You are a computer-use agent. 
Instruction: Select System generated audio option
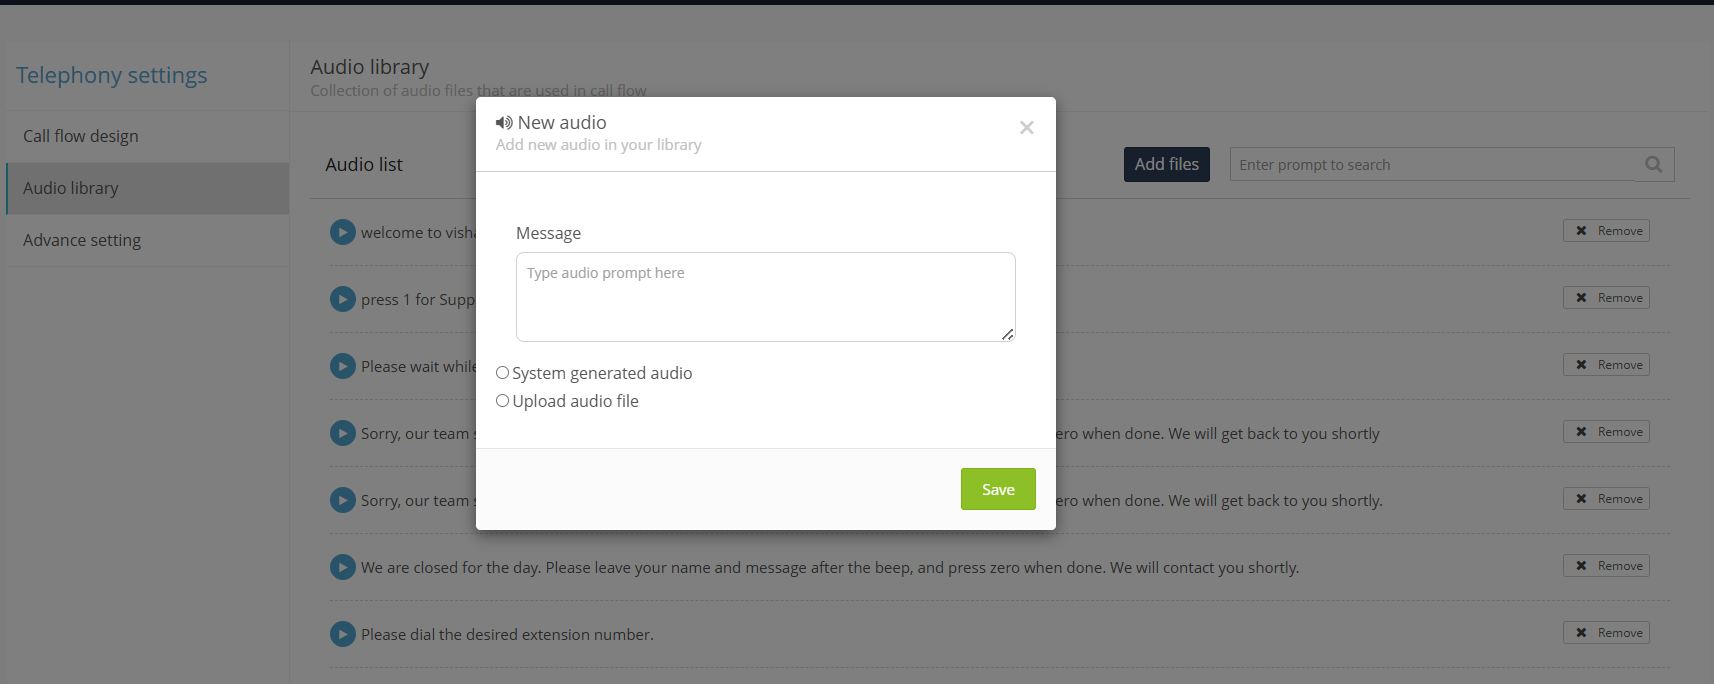point(503,373)
